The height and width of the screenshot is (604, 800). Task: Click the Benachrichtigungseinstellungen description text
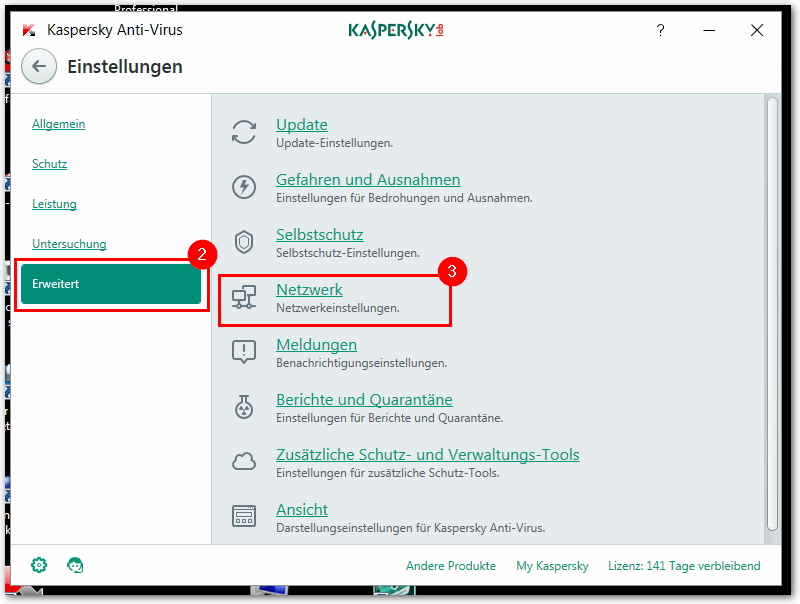click(x=362, y=363)
